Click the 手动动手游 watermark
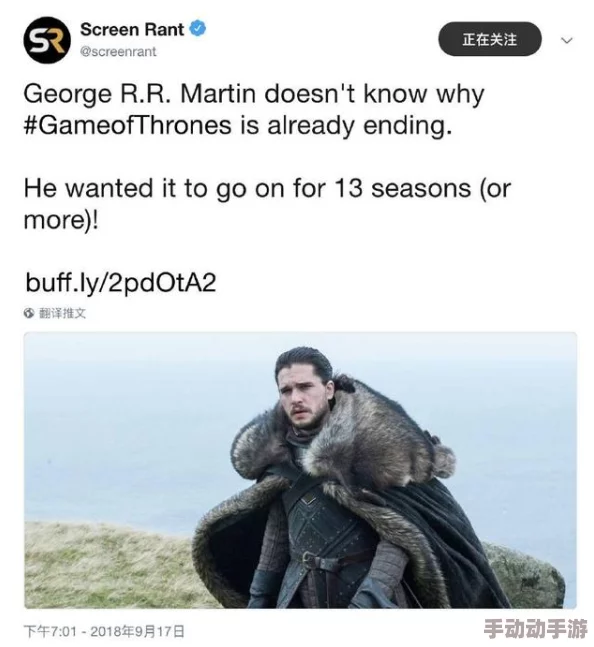The height and width of the screenshot is (647, 594). (535, 629)
